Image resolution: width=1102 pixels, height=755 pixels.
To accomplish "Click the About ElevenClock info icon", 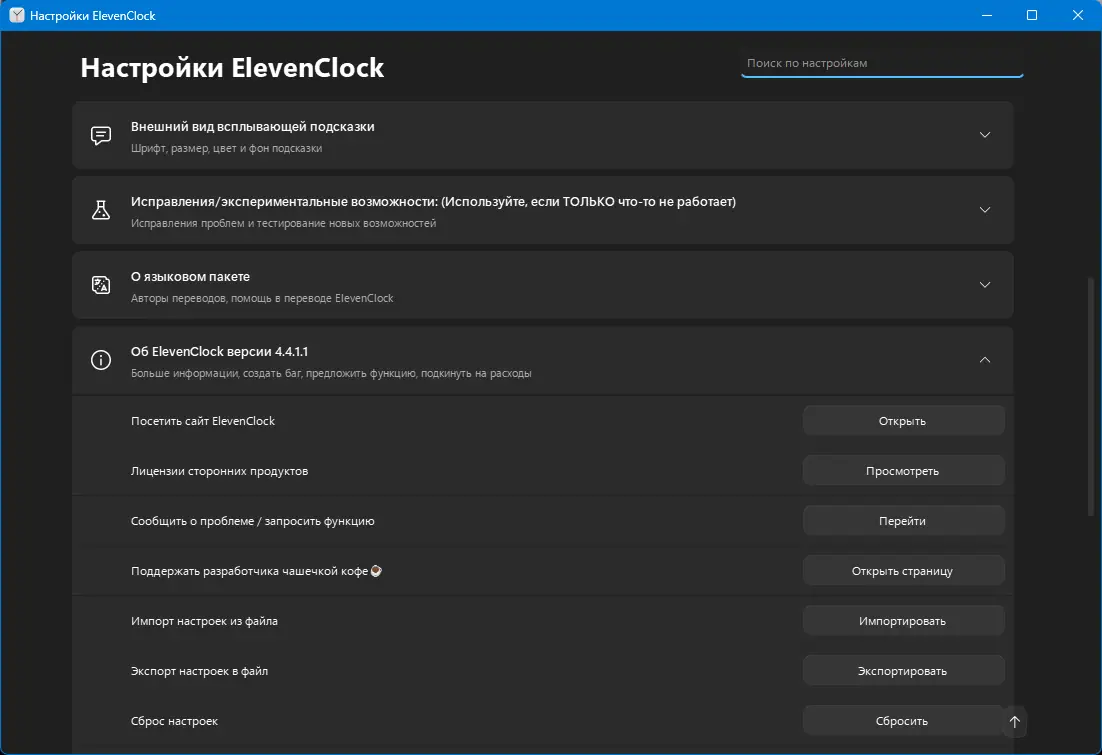I will 101,360.
